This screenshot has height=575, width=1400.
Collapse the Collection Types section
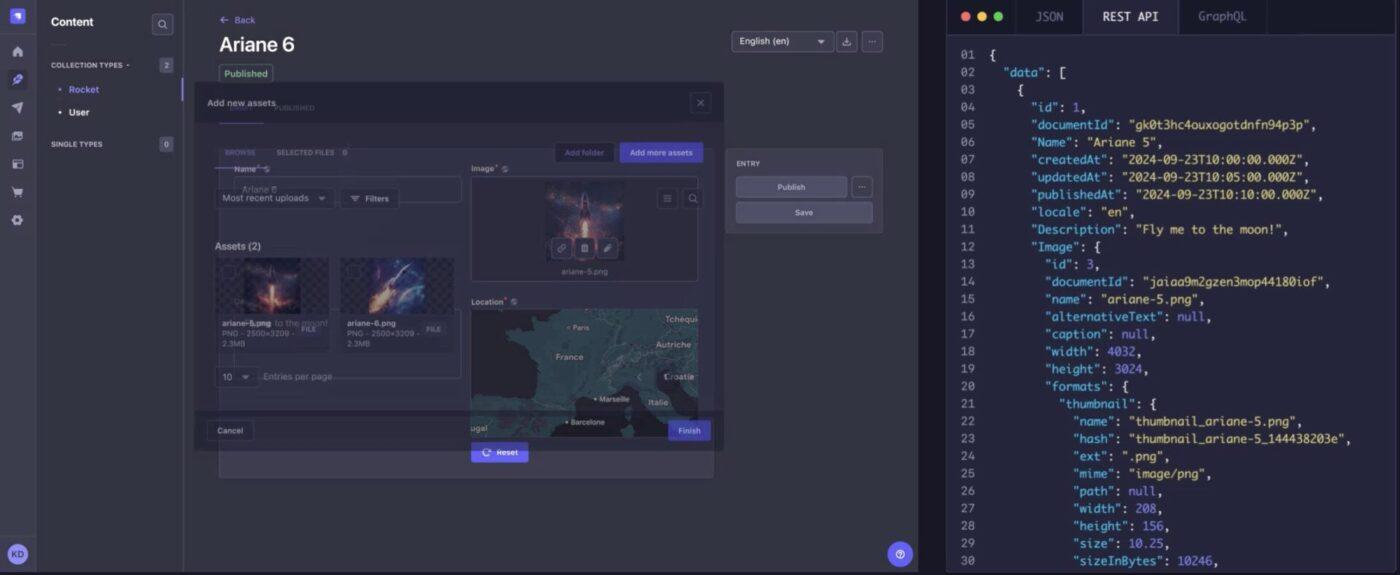point(90,65)
